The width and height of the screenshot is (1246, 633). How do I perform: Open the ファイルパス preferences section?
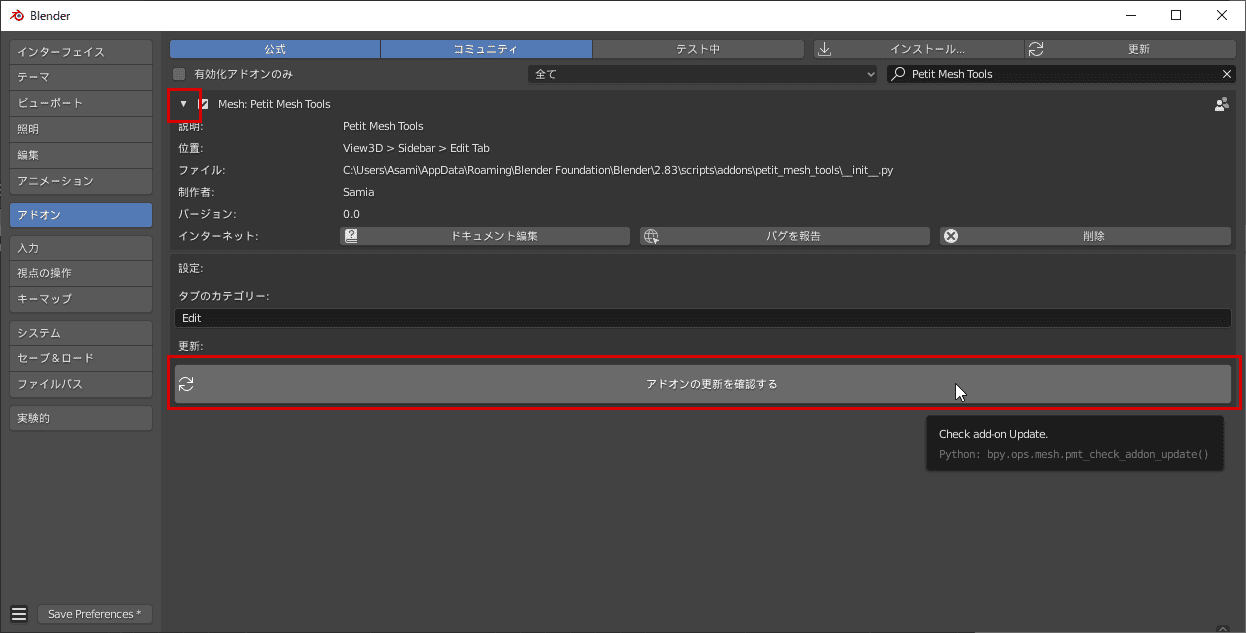pyautogui.click(x=81, y=384)
